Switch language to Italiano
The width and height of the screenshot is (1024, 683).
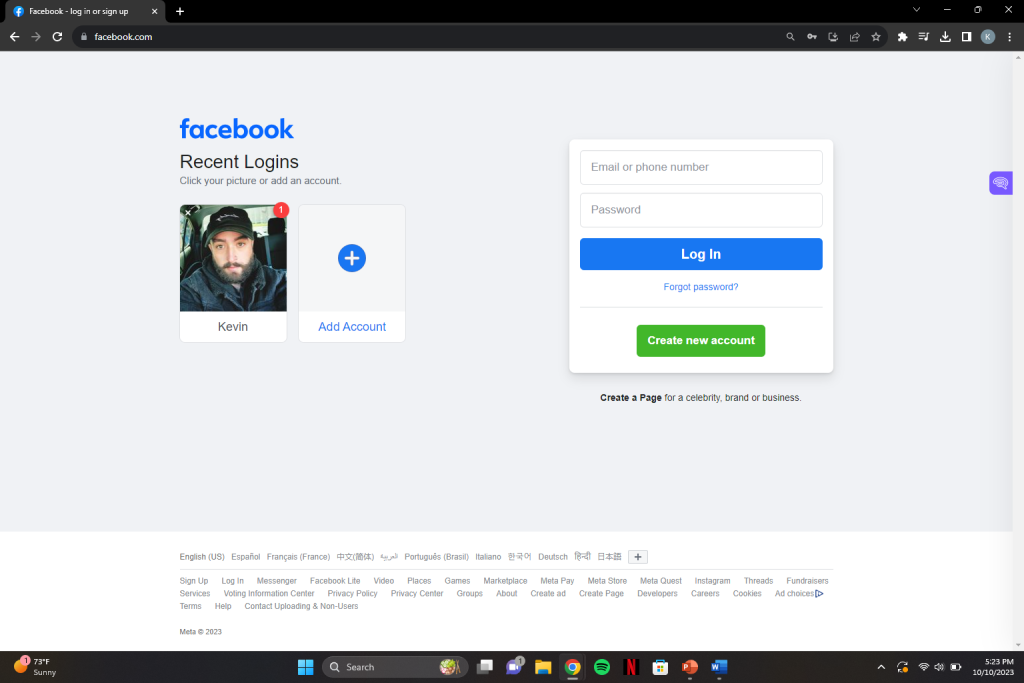tap(488, 557)
